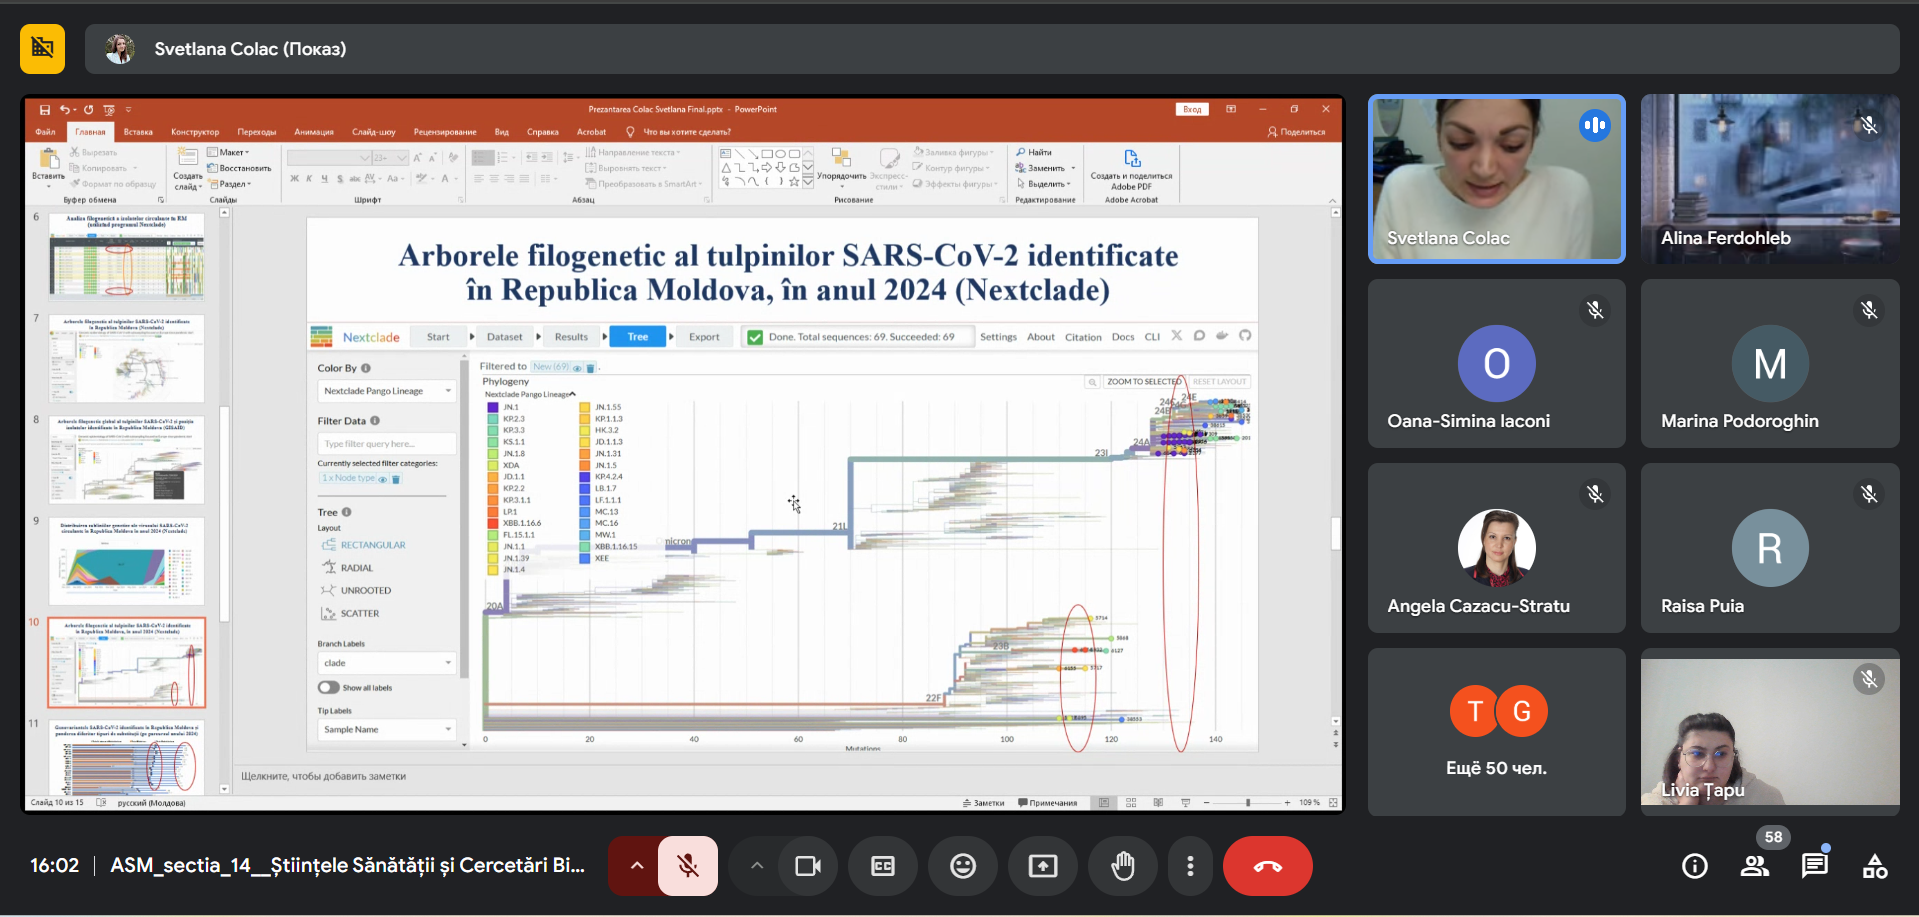1919x917 pixels.
Task: Click the presentation unpin icon beside Svetlana Colac
Action: pos(42,48)
